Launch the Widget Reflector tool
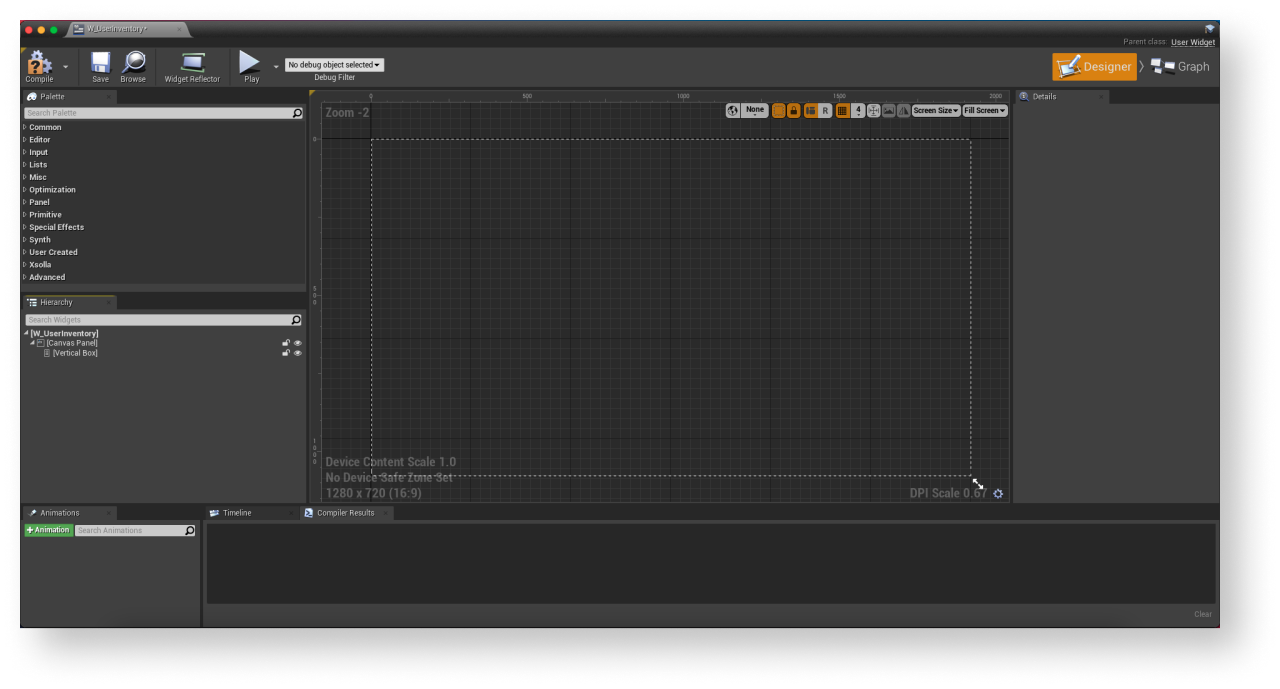1280x689 pixels. click(x=192, y=65)
